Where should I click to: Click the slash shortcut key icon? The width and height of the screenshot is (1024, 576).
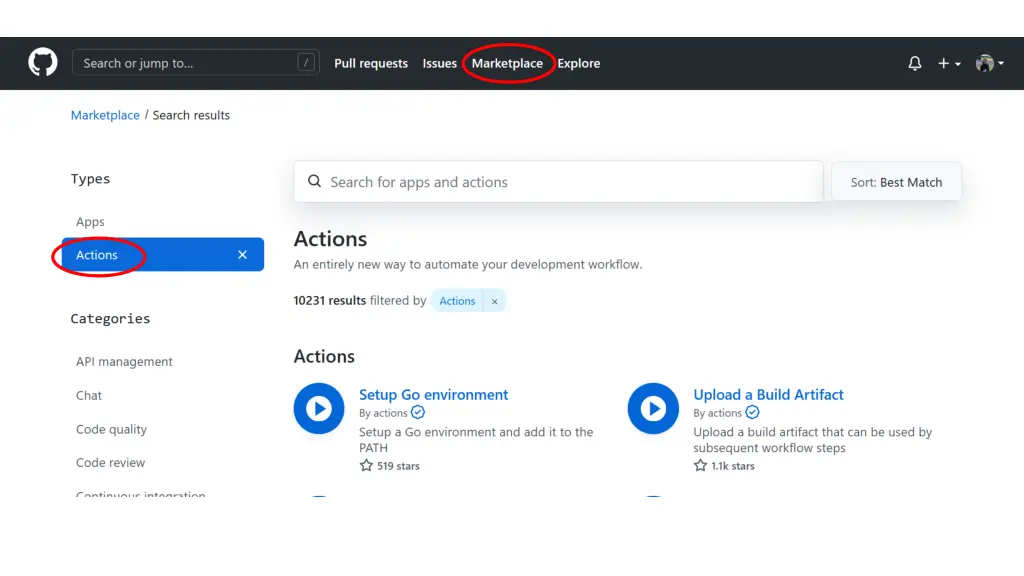[306, 63]
